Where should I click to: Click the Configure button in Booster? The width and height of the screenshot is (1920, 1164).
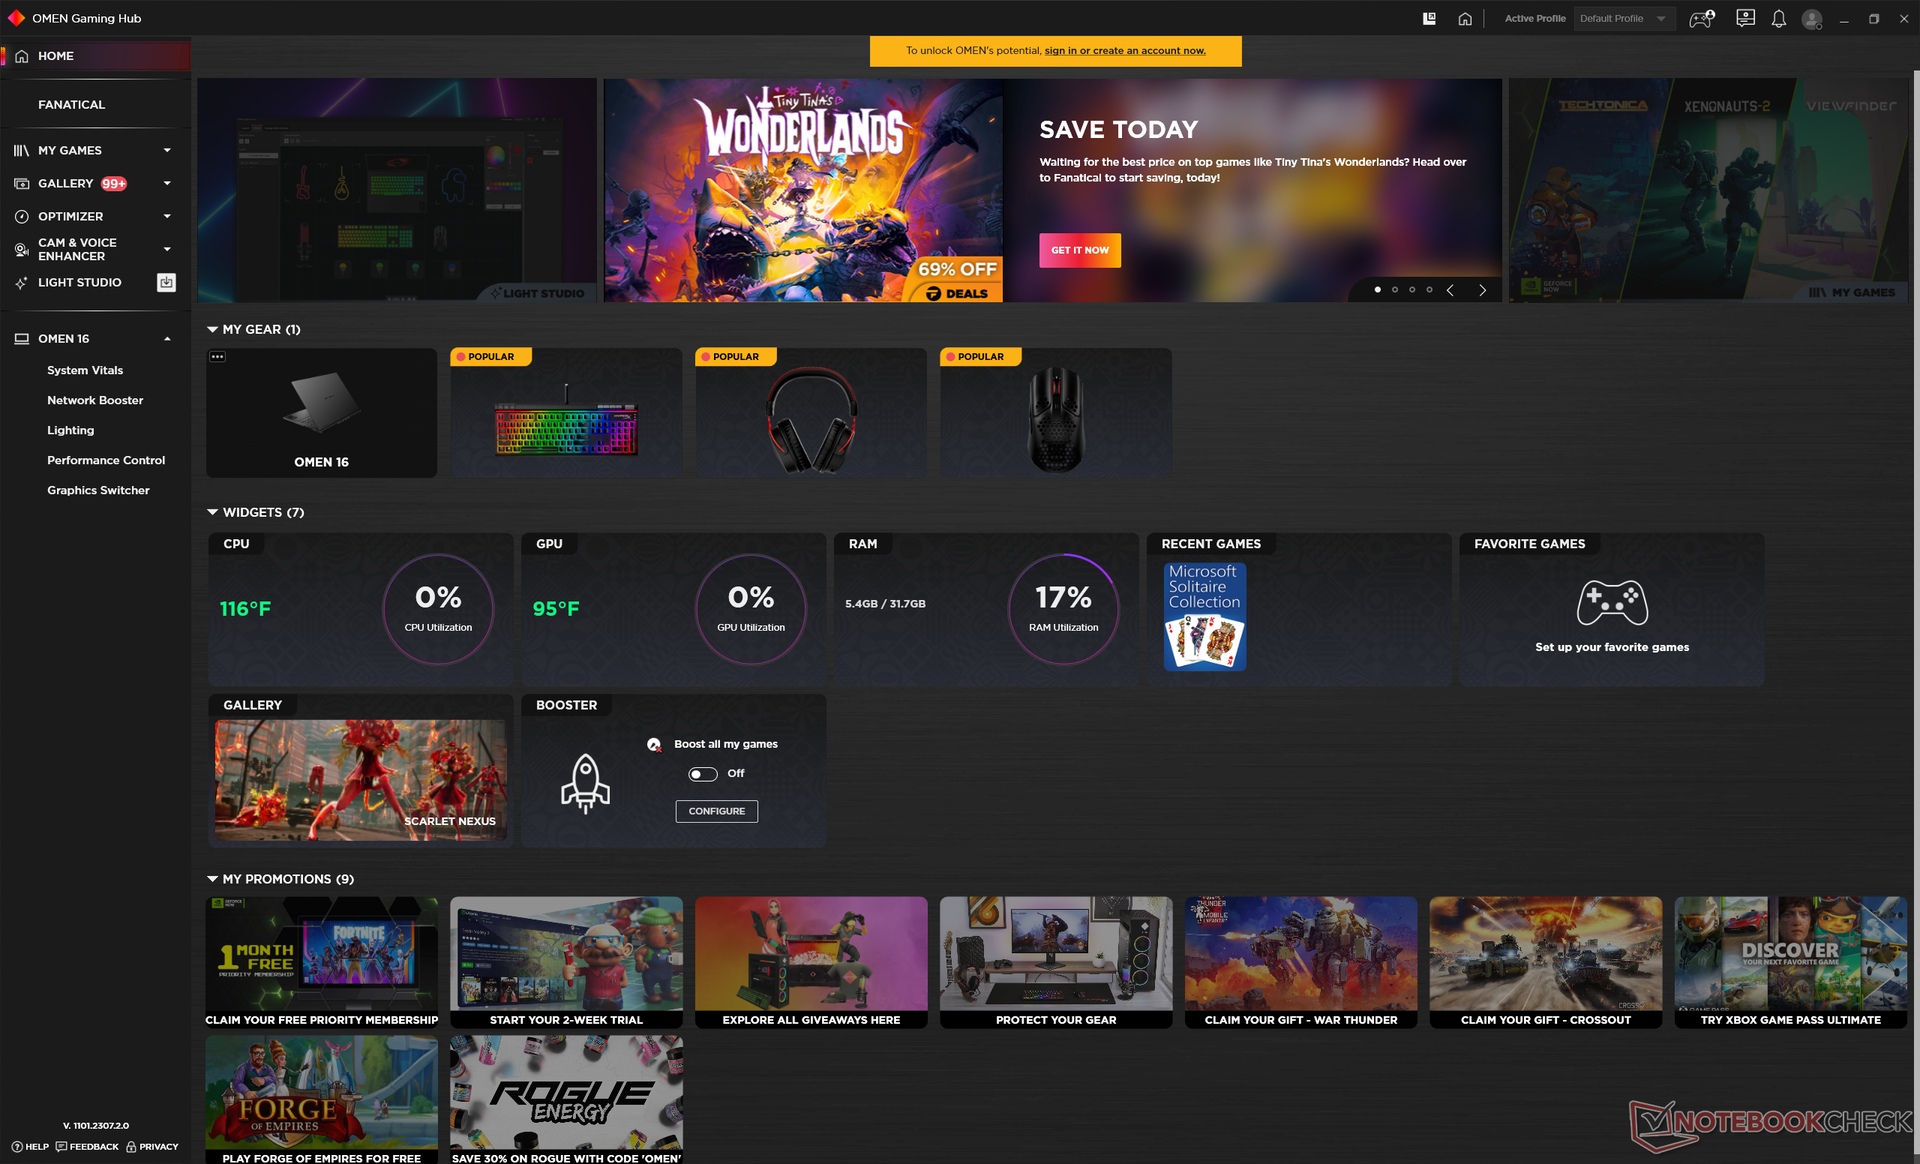point(716,811)
